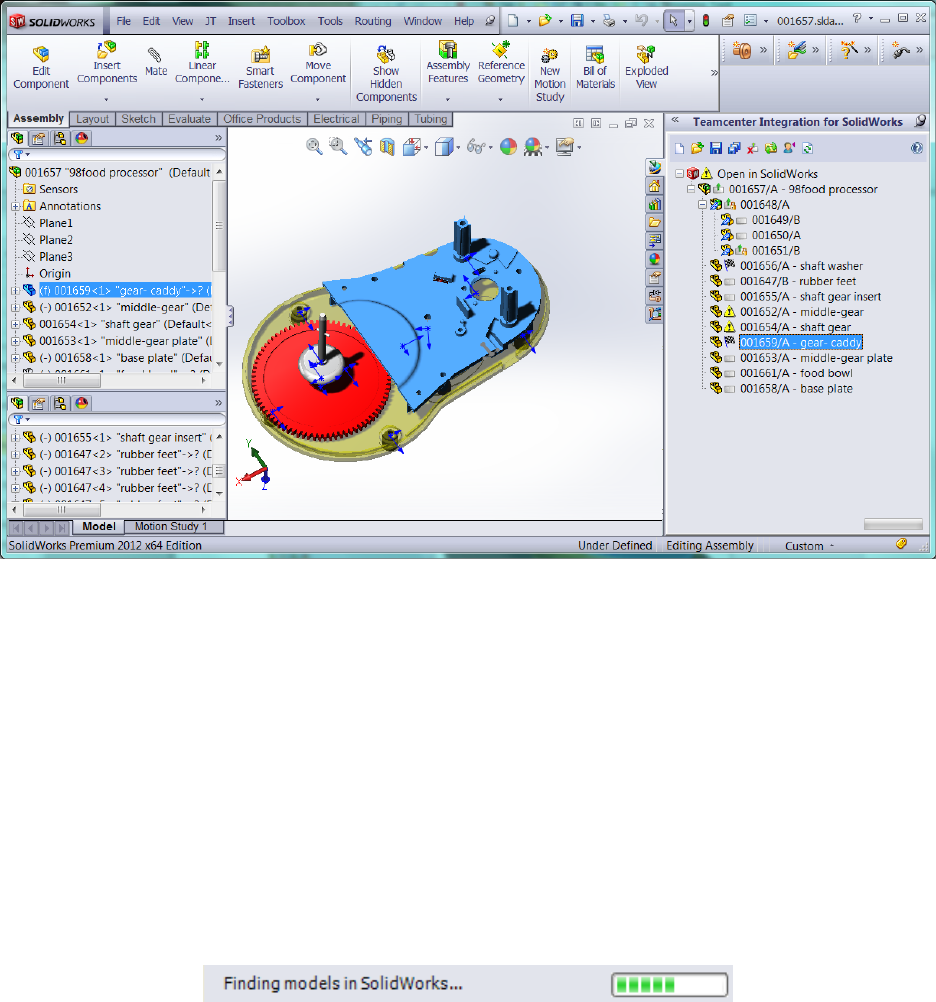936x1002 pixels.
Task: Click the Edit Appearance color ball icon
Action: tap(509, 147)
